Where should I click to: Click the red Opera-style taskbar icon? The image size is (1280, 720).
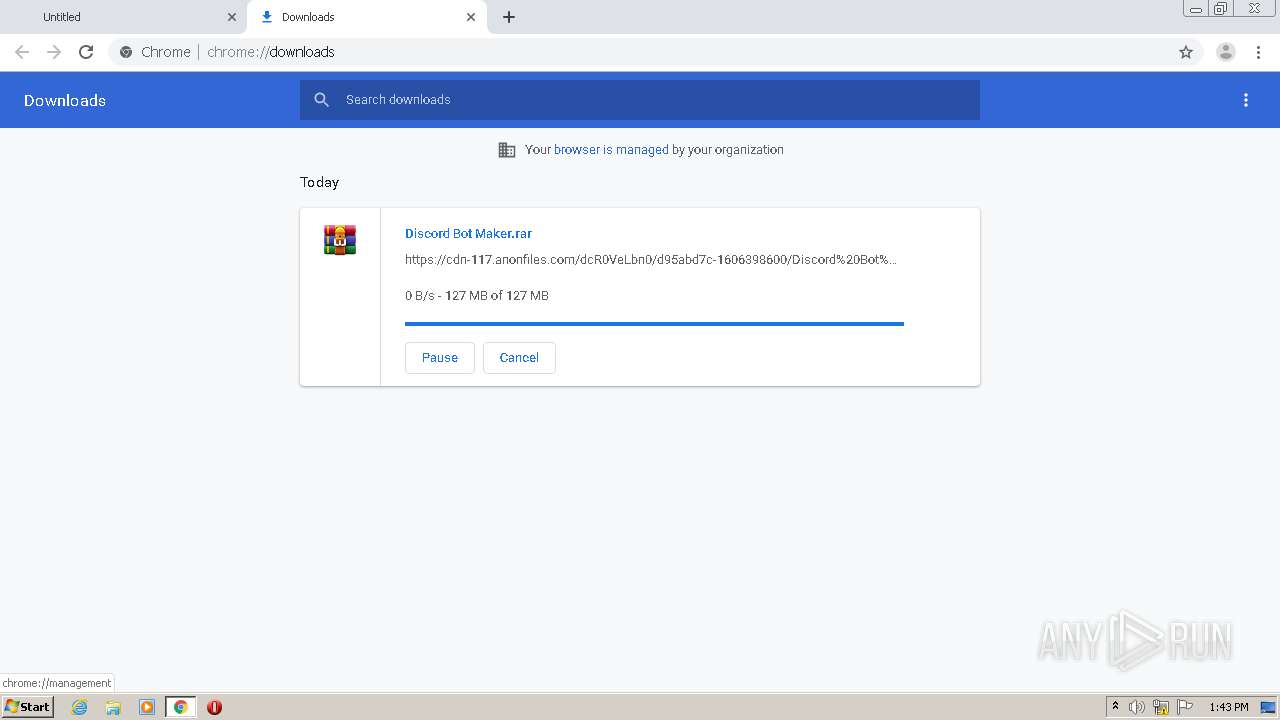(214, 707)
